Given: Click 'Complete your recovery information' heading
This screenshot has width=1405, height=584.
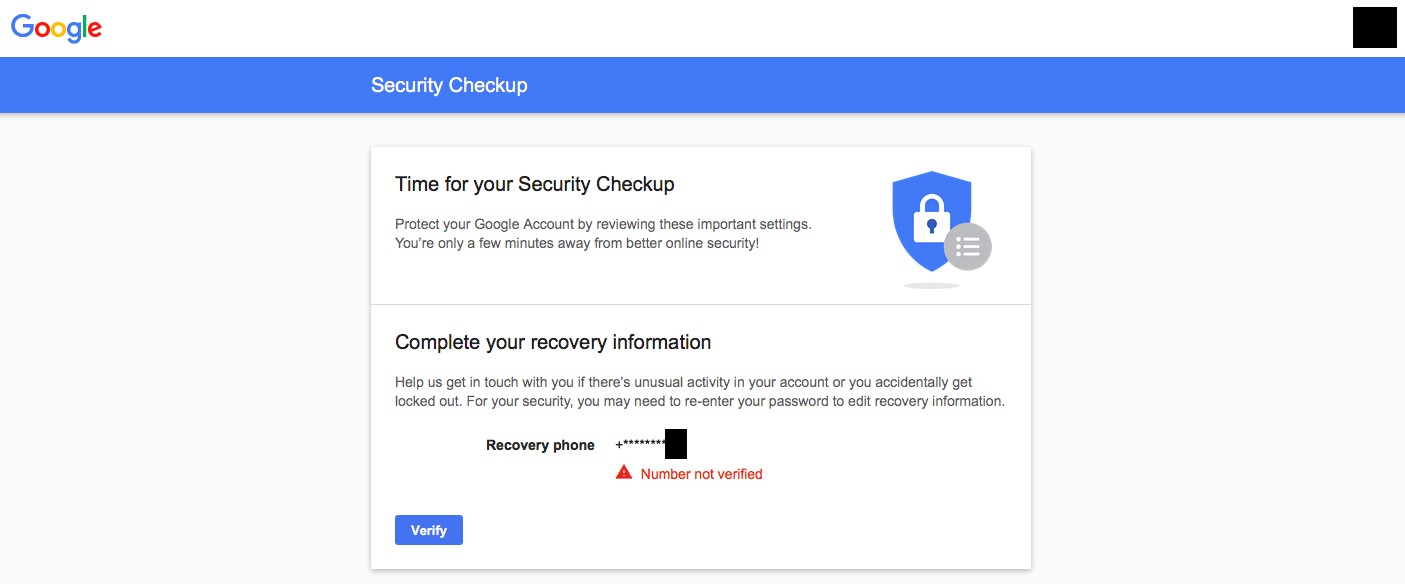Looking at the screenshot, I should tap(553, 342).
